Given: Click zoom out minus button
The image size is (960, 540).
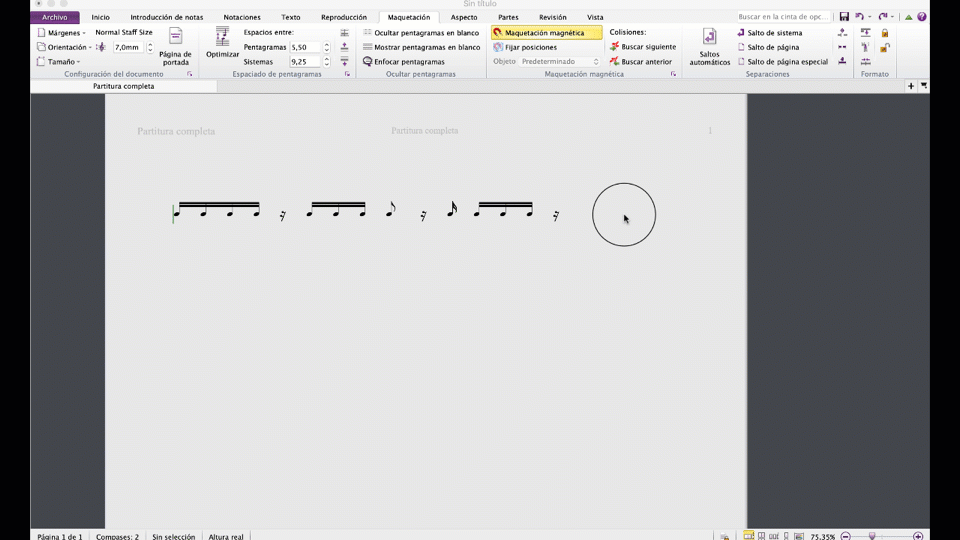Looking at the screenshot, I should tap(846, 536).
